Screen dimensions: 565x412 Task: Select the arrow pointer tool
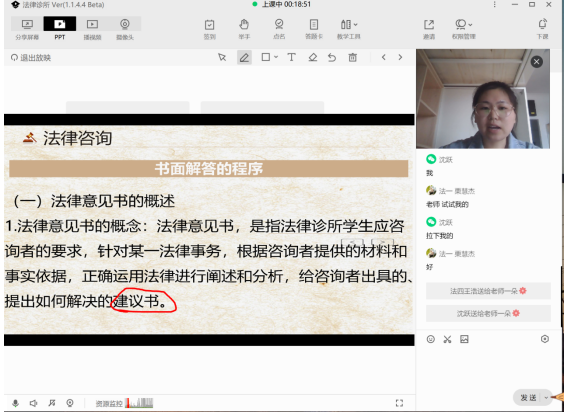click(222, 57)
